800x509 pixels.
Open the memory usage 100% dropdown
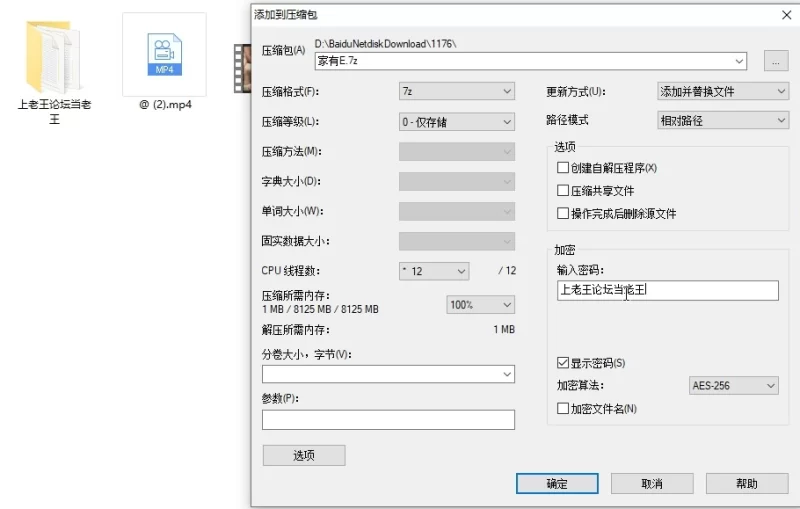click(x=480, y=305)
